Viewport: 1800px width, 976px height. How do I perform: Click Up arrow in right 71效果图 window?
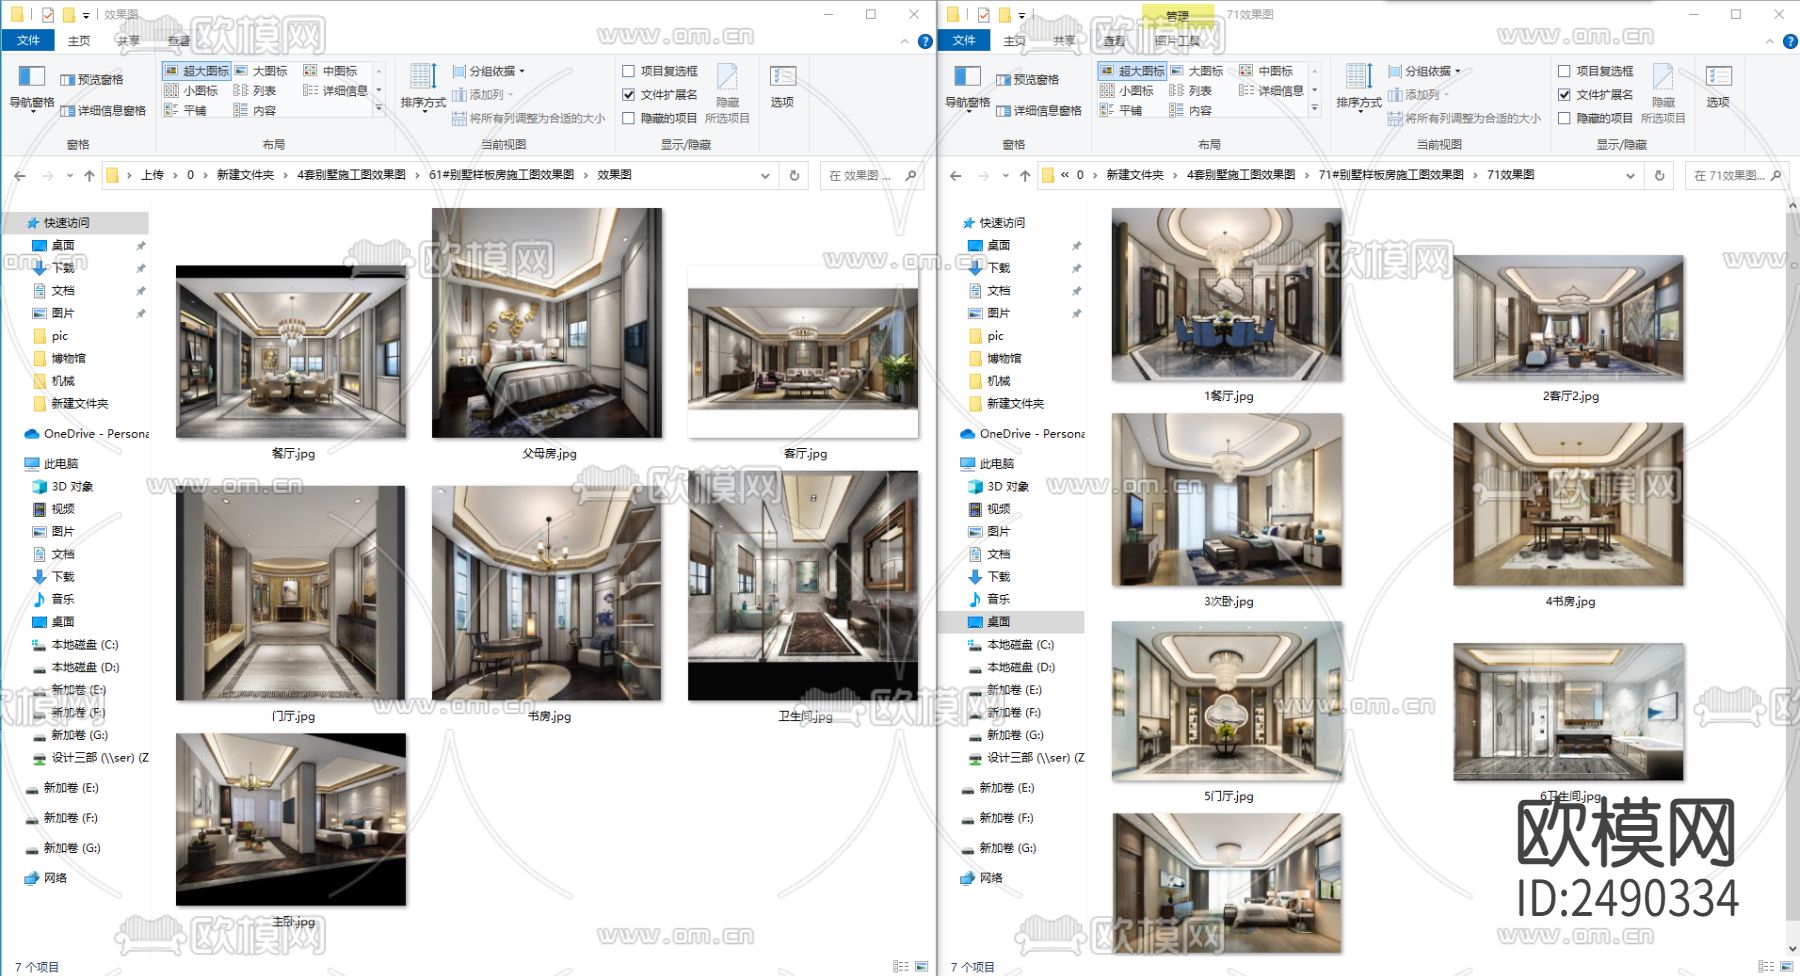click(x=1025, y=175)
